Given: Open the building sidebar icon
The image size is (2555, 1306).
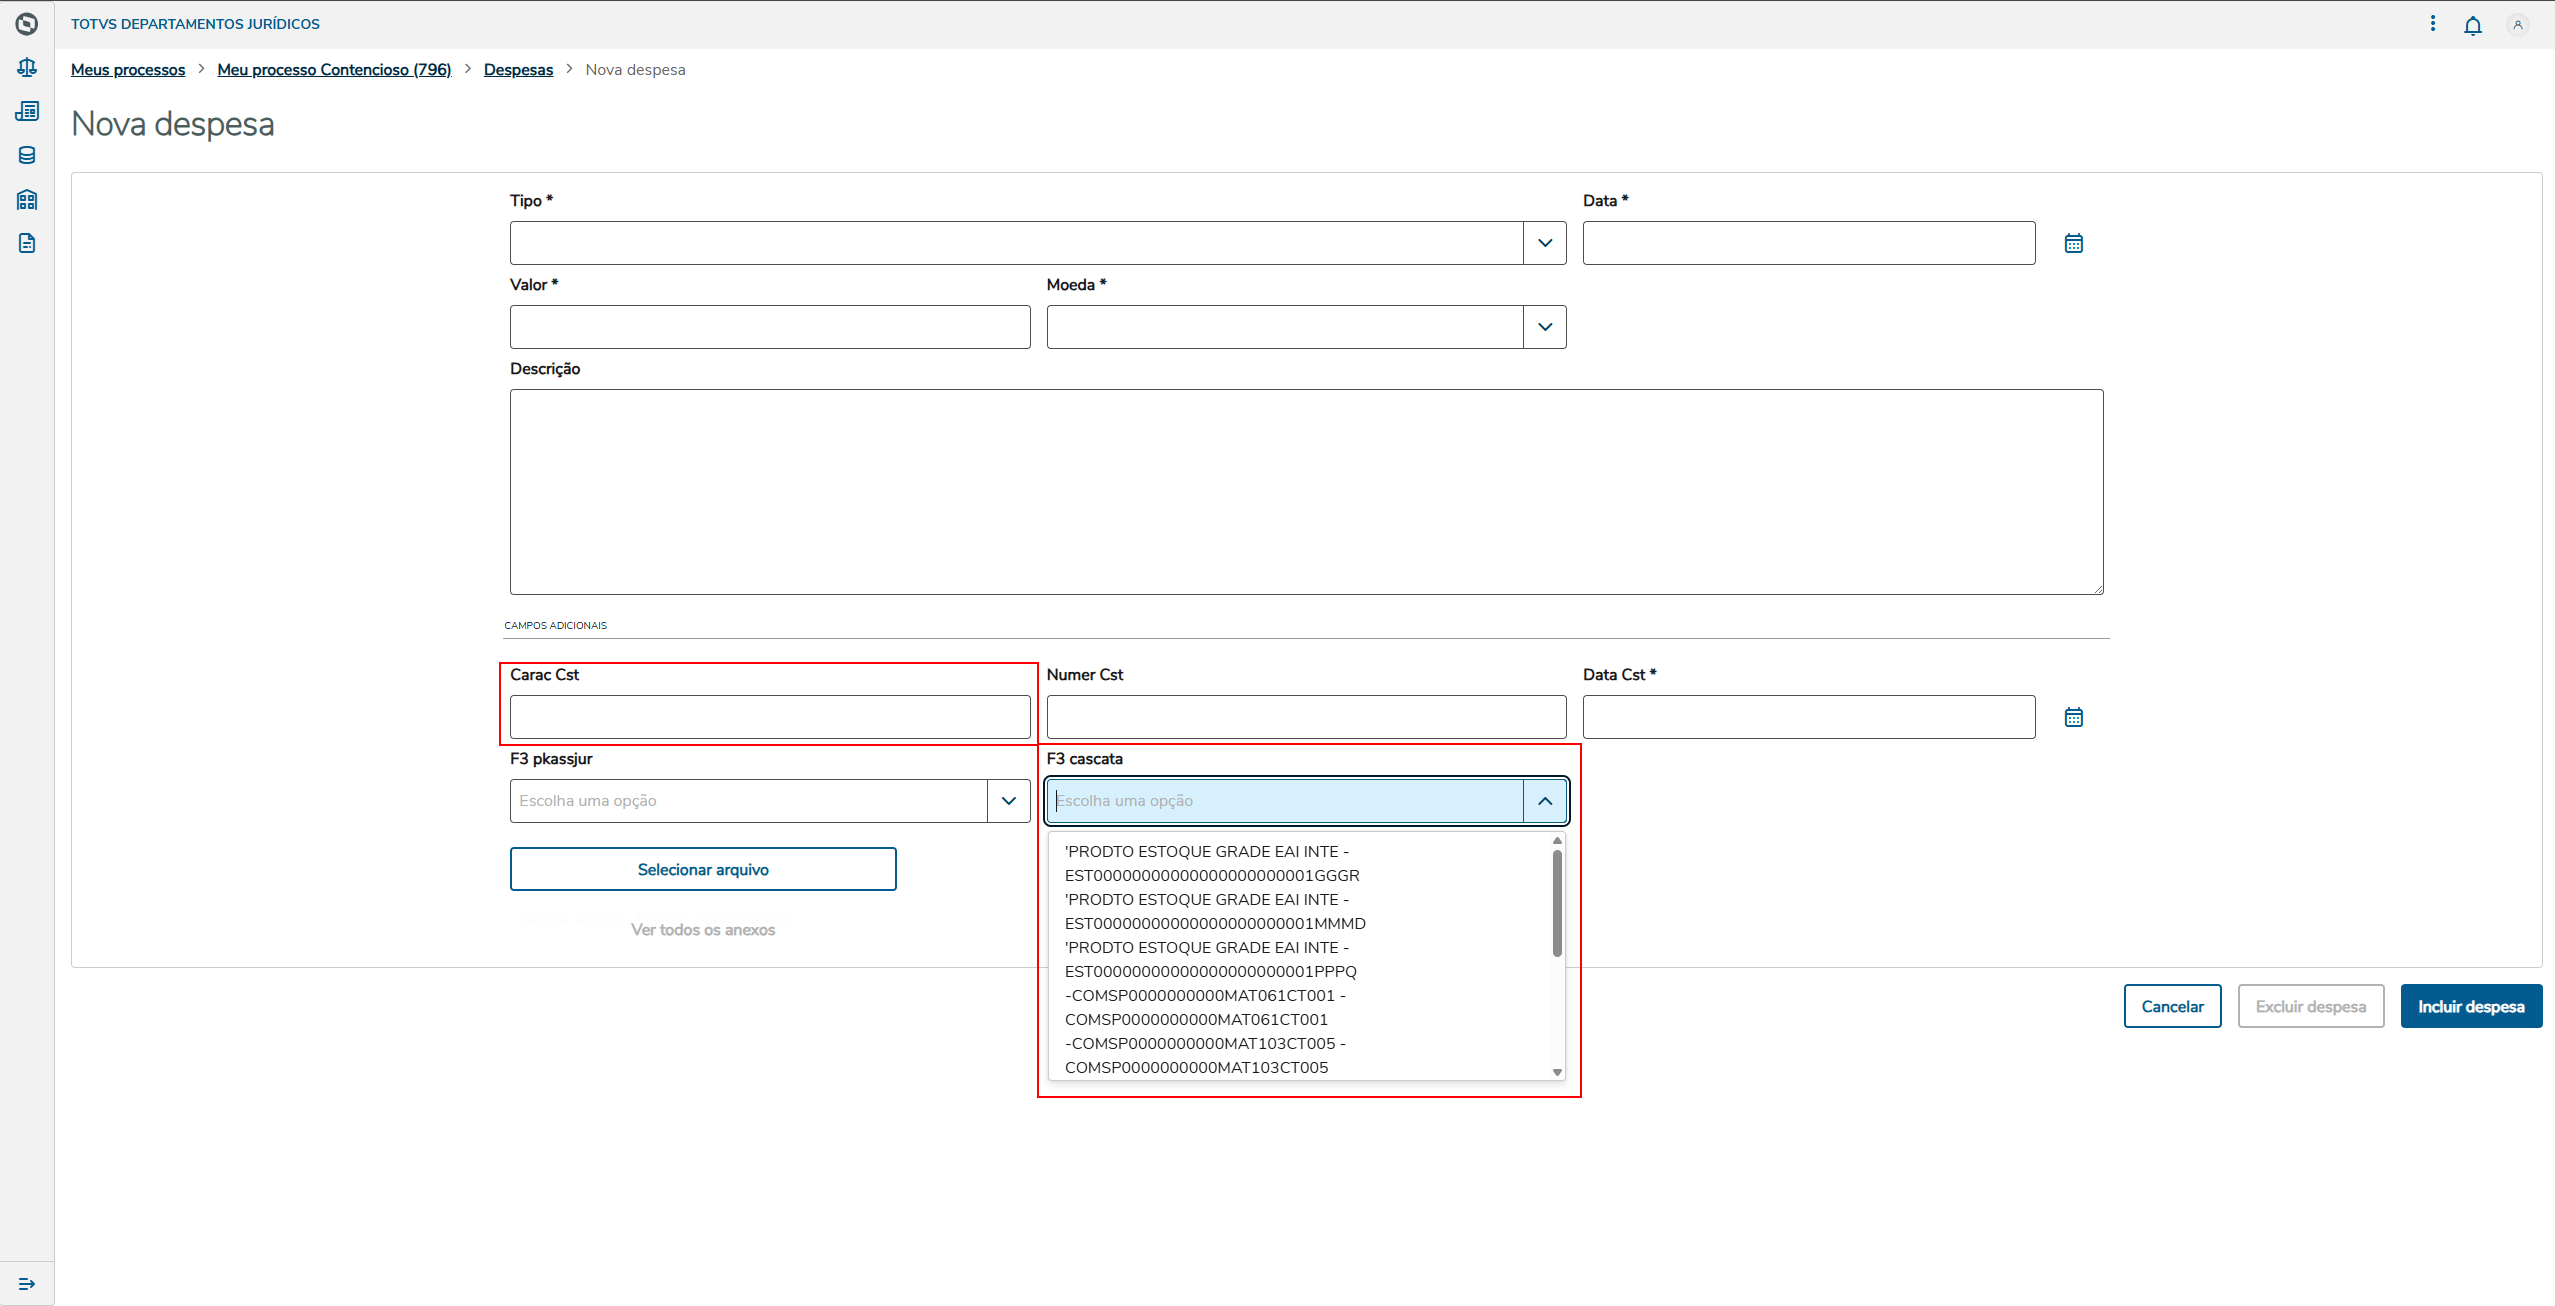Looking at the screenshot, I should tap(27, 199).
